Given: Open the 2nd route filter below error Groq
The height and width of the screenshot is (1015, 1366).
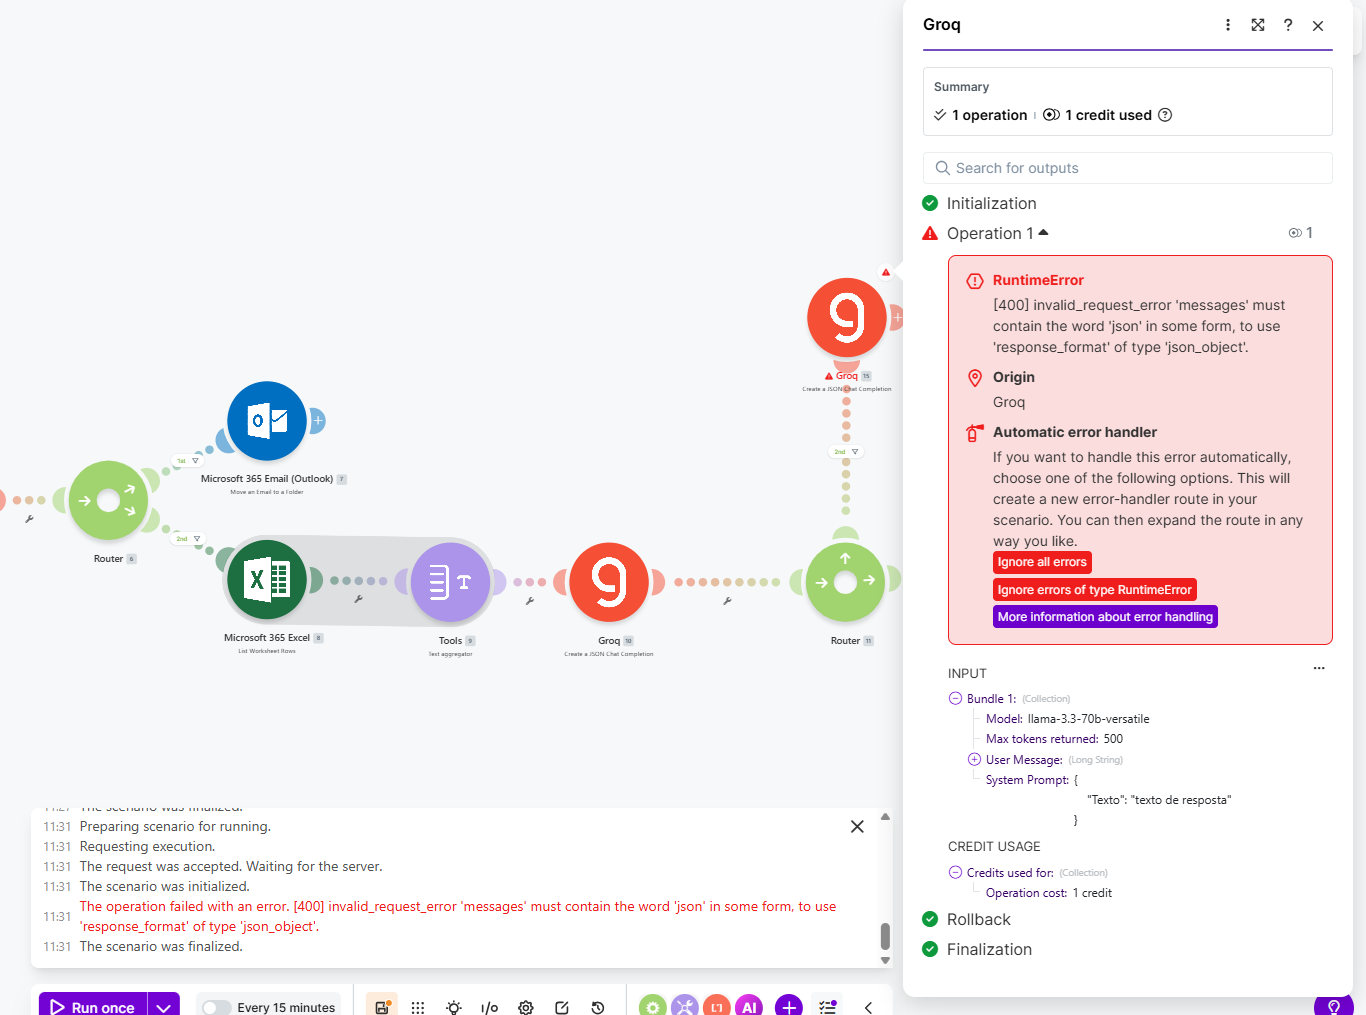Looking at the screenshot, I should (846, 452).
